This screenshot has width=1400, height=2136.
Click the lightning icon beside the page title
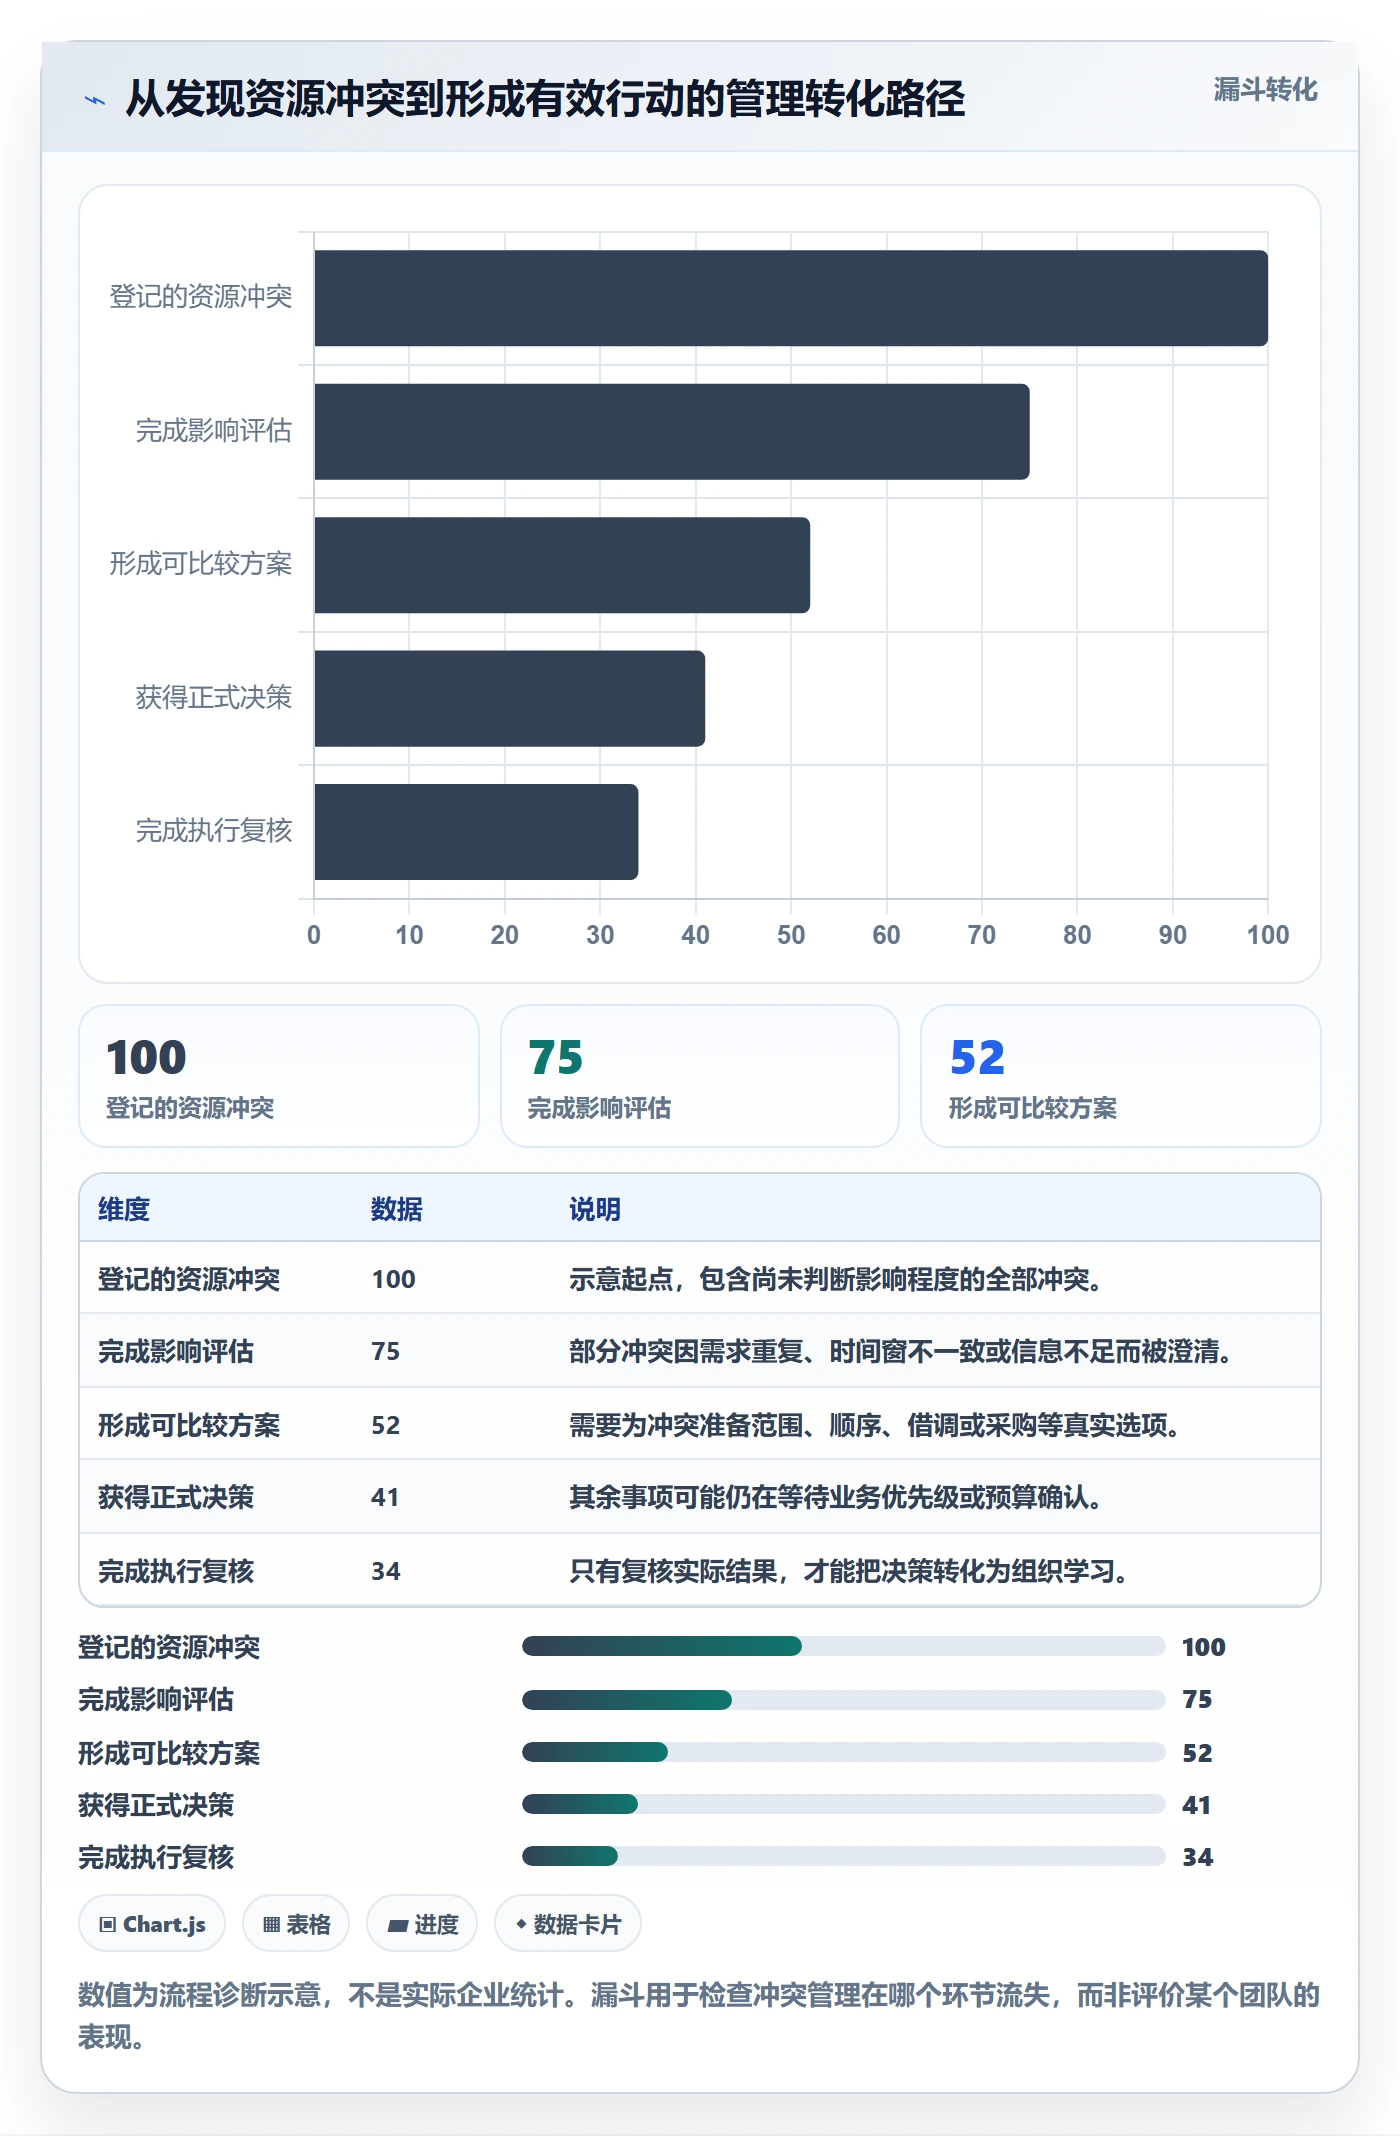[x=95, y=100]
